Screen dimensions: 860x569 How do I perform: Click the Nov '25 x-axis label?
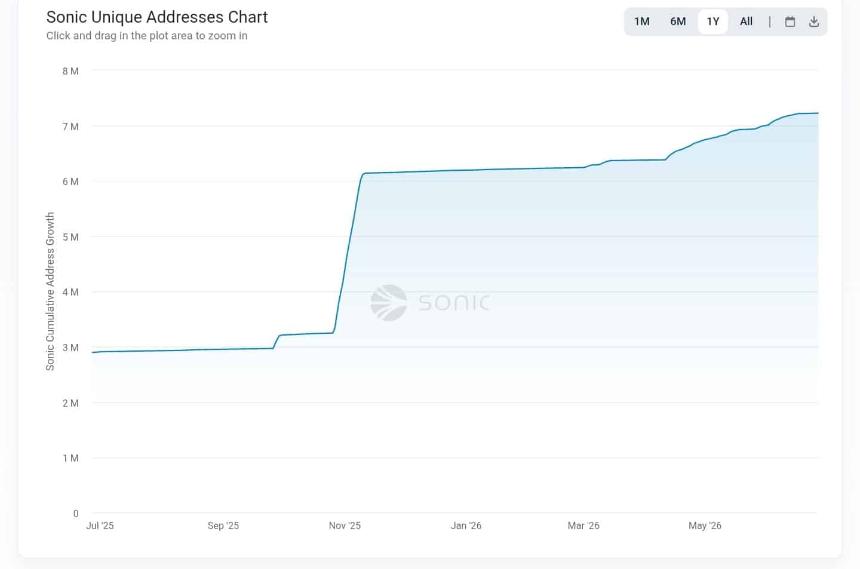(344, 525)
